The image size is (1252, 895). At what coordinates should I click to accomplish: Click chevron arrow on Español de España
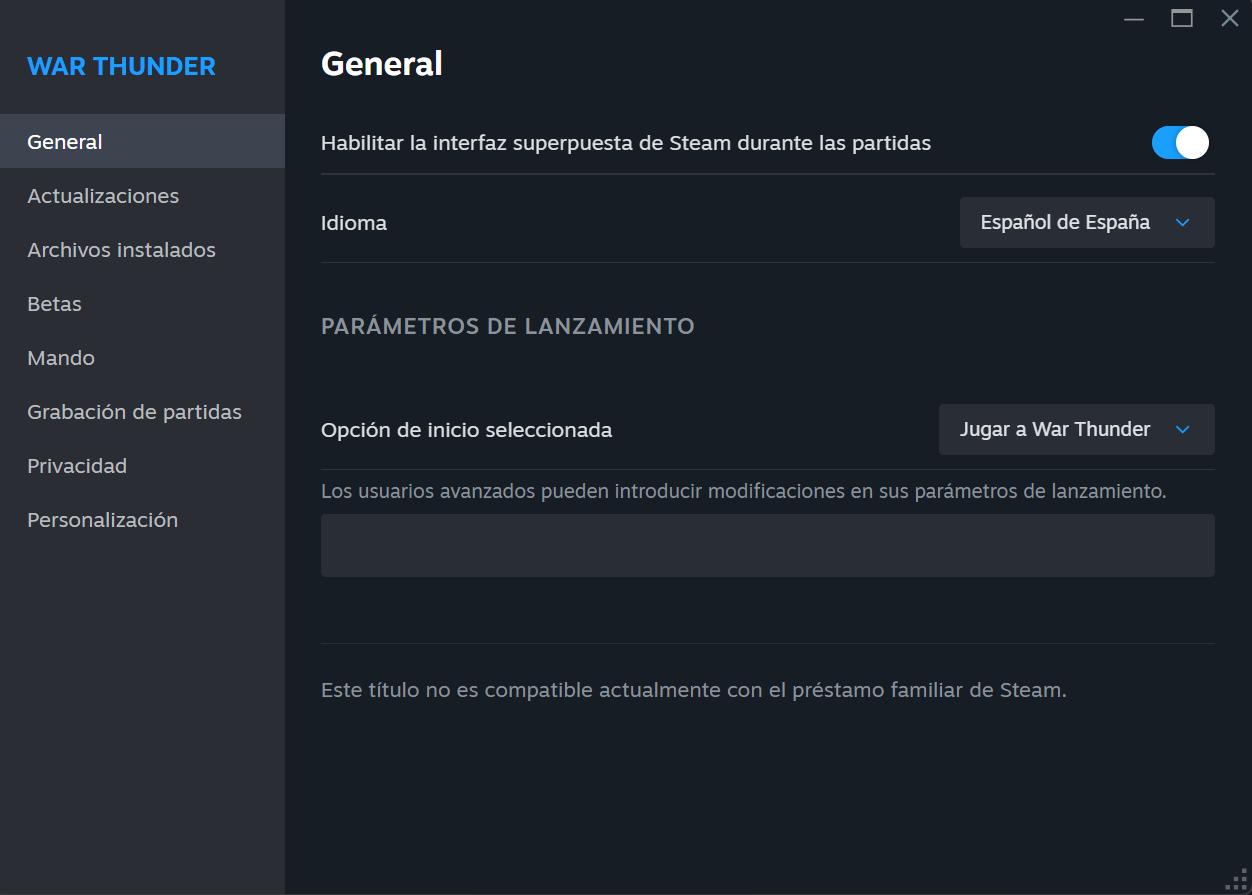[x=1183, y=222]
